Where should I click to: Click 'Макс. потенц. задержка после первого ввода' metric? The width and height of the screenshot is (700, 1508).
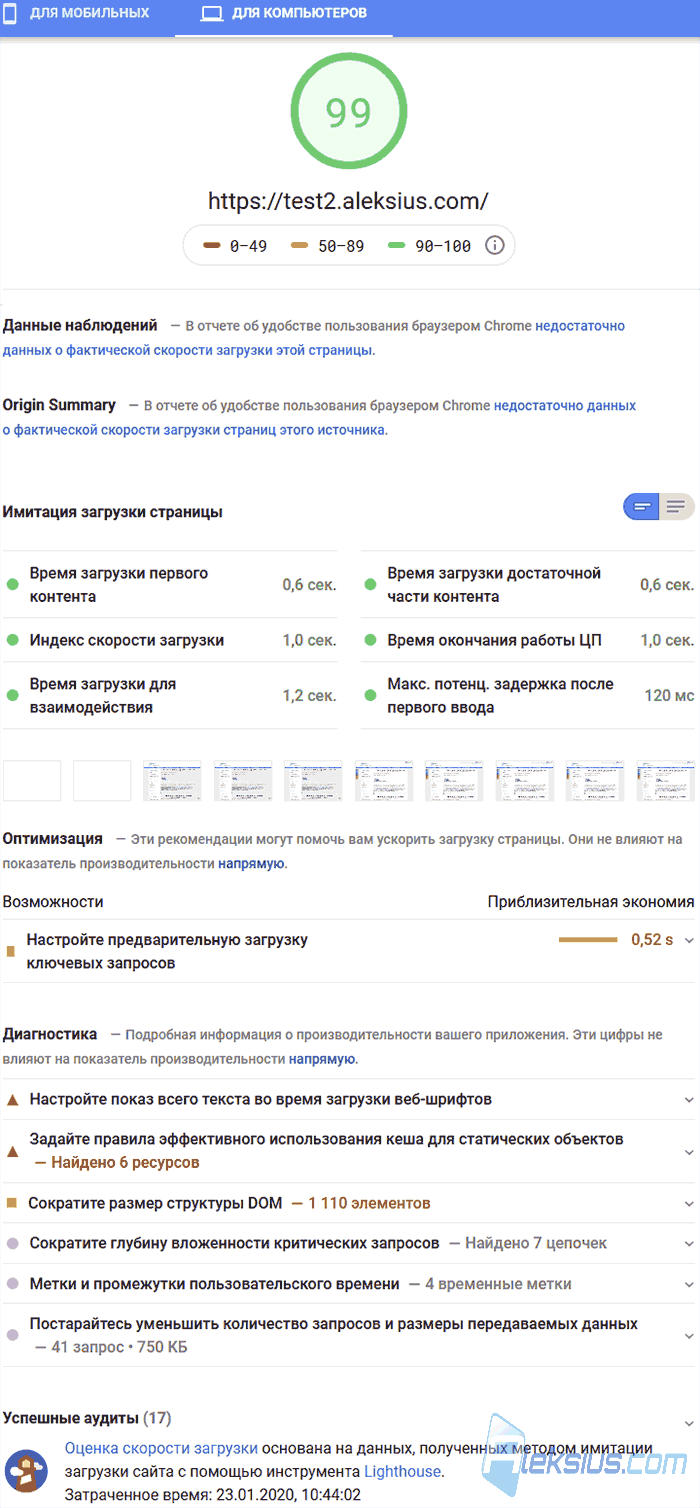coord(528,695)
